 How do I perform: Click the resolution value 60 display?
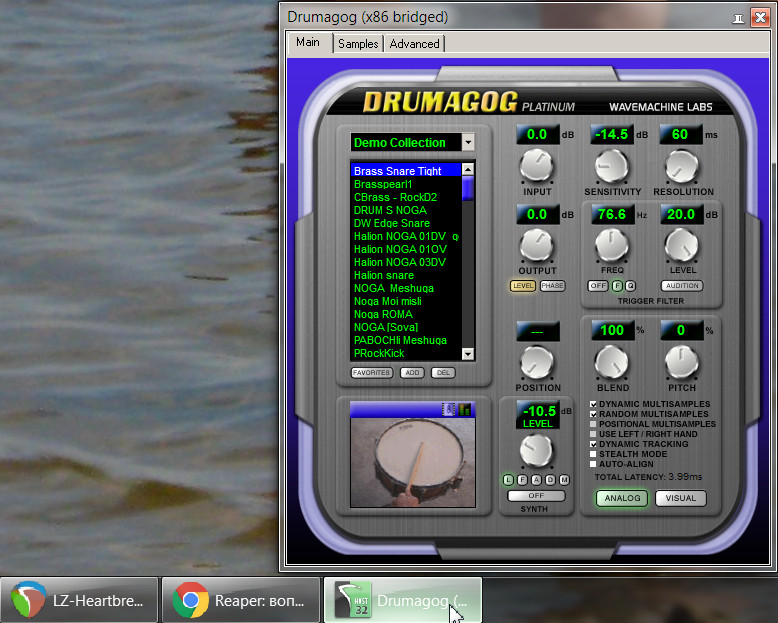click(x=681, y=134)
